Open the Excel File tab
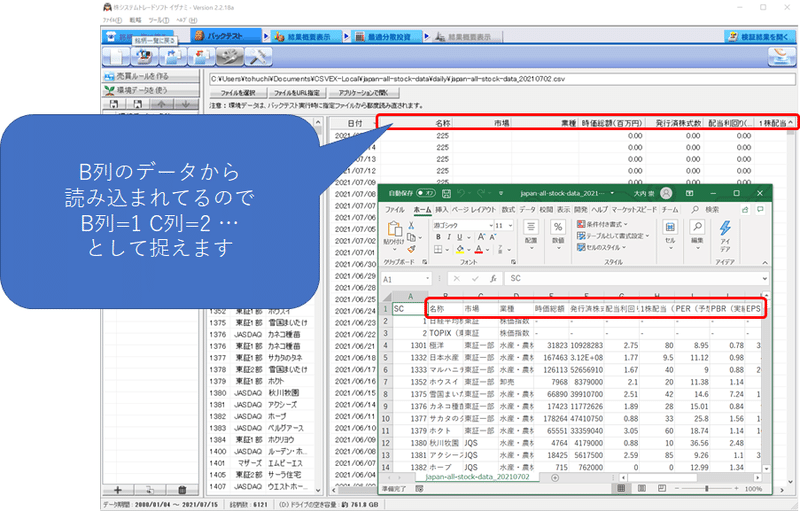 394,210
